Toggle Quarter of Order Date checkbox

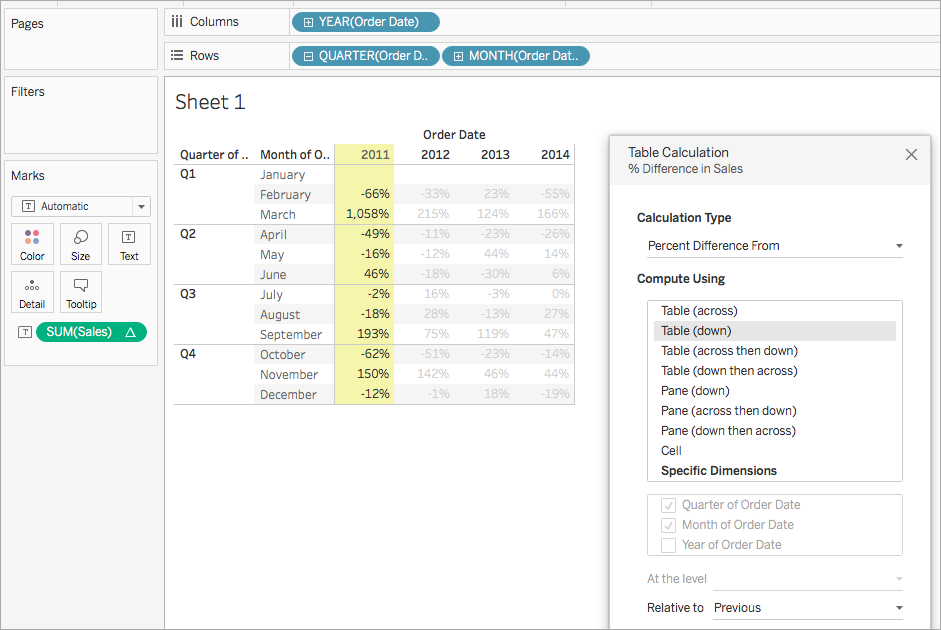point(668,505)
